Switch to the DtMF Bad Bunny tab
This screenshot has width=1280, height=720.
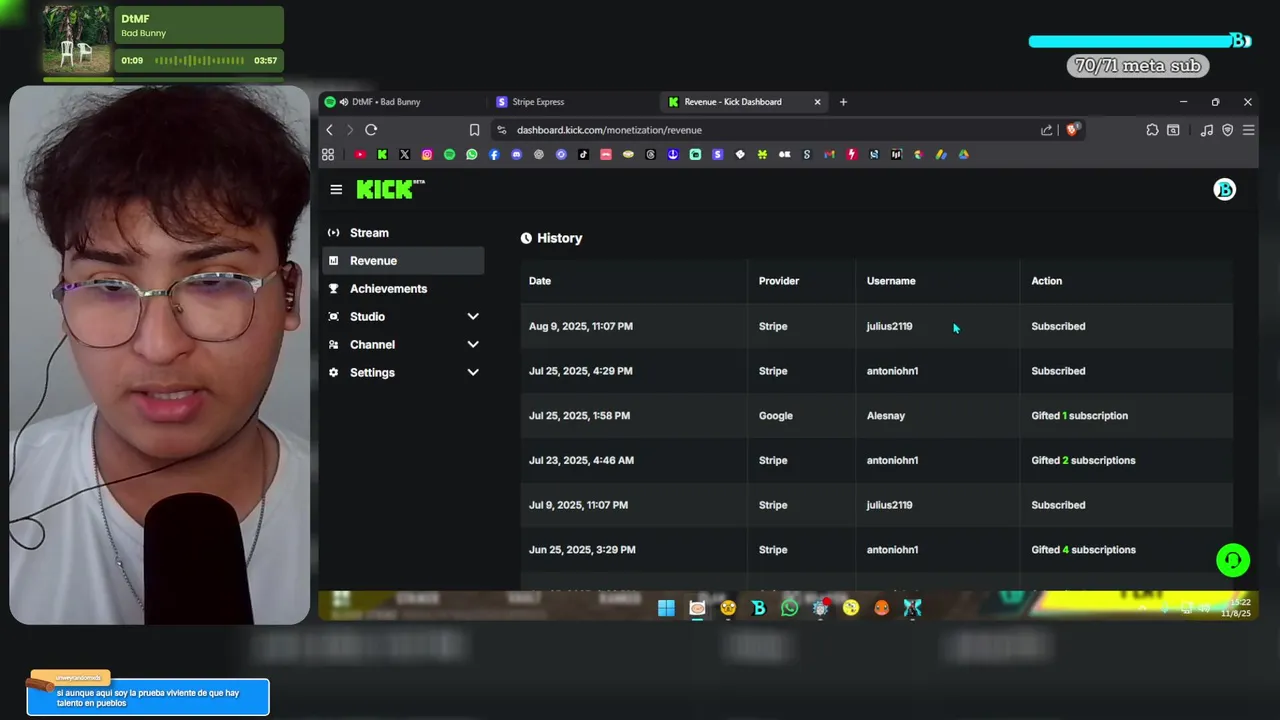(400, 102)
